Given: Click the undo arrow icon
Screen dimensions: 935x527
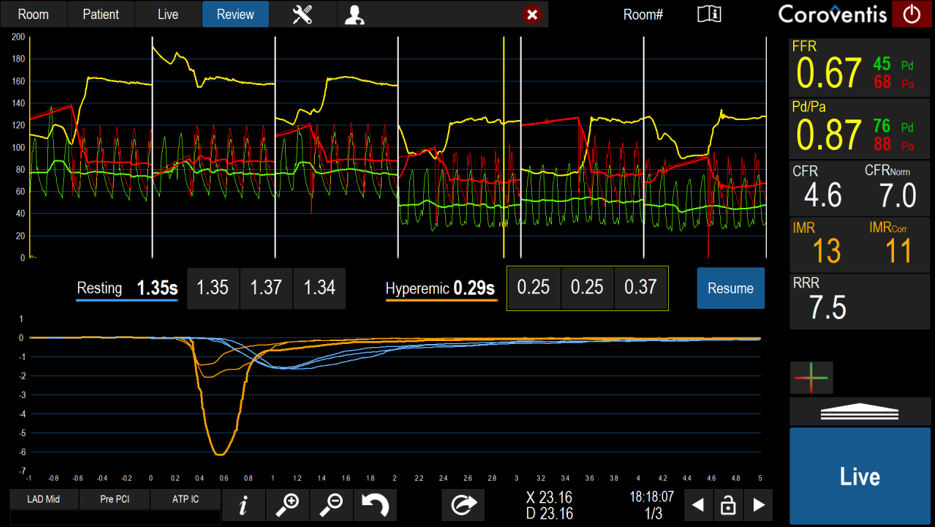Looking at the screenshot, I should pyautogui.click(x=375, y=505).
